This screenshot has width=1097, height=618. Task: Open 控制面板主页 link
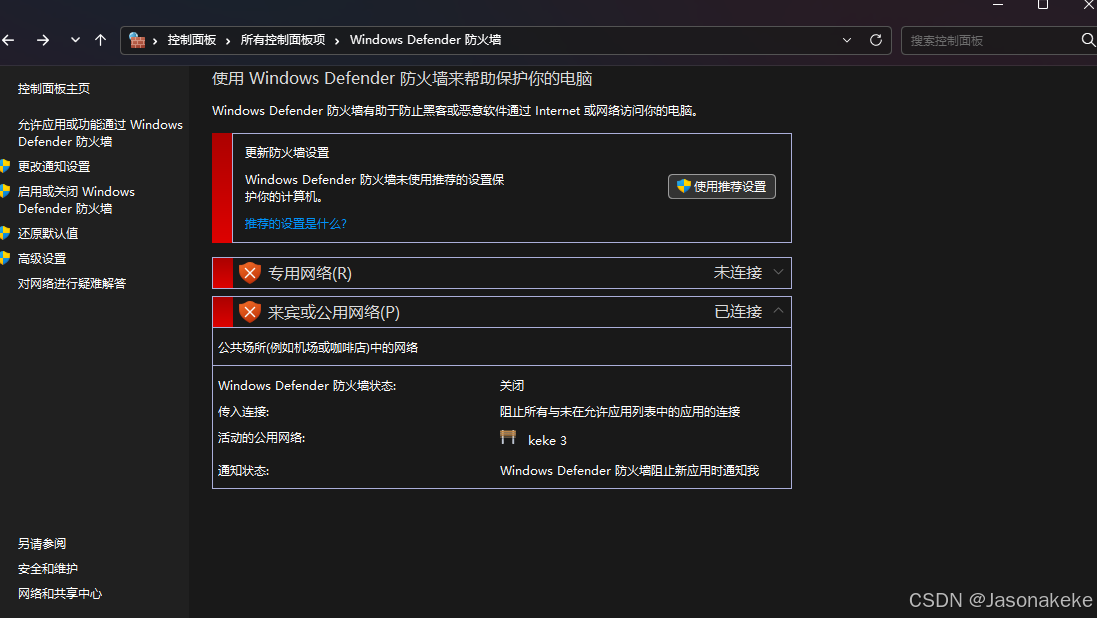[x=54, y=89]
